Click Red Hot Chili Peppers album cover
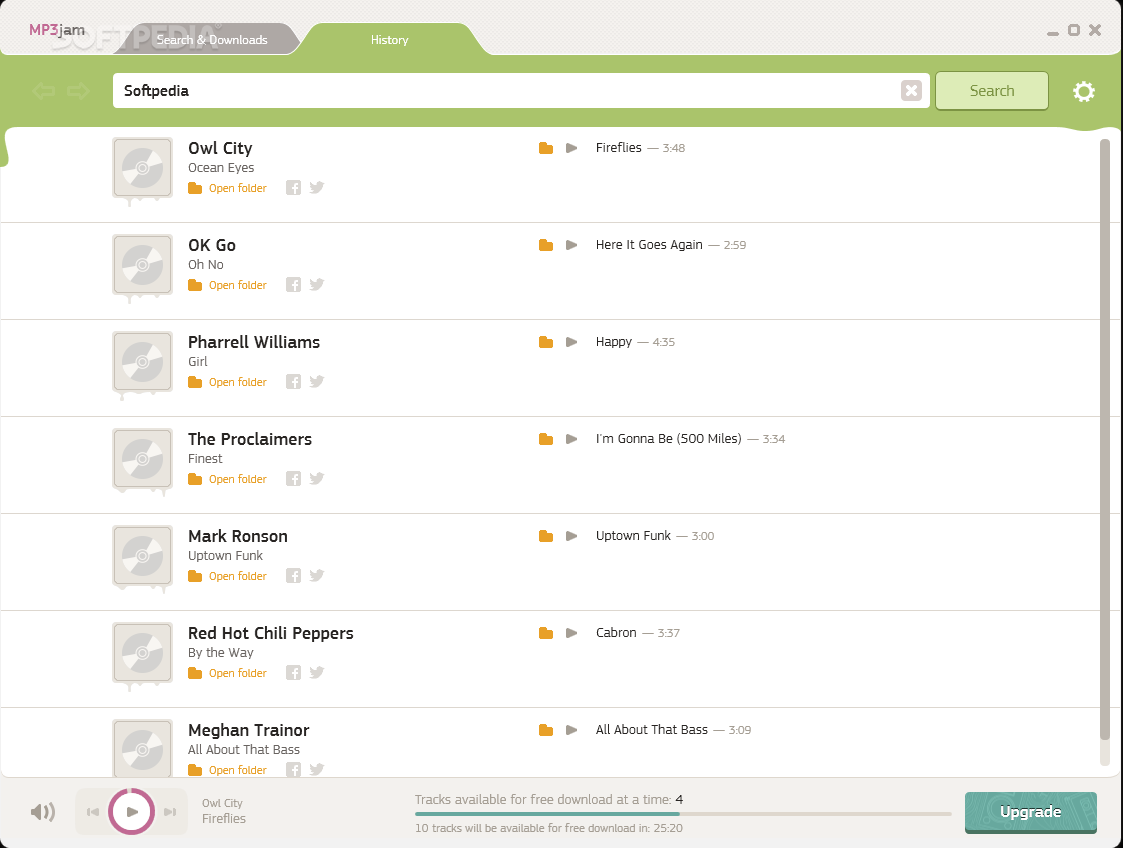Screen dimensions: 1123x848 coord(143,652)
